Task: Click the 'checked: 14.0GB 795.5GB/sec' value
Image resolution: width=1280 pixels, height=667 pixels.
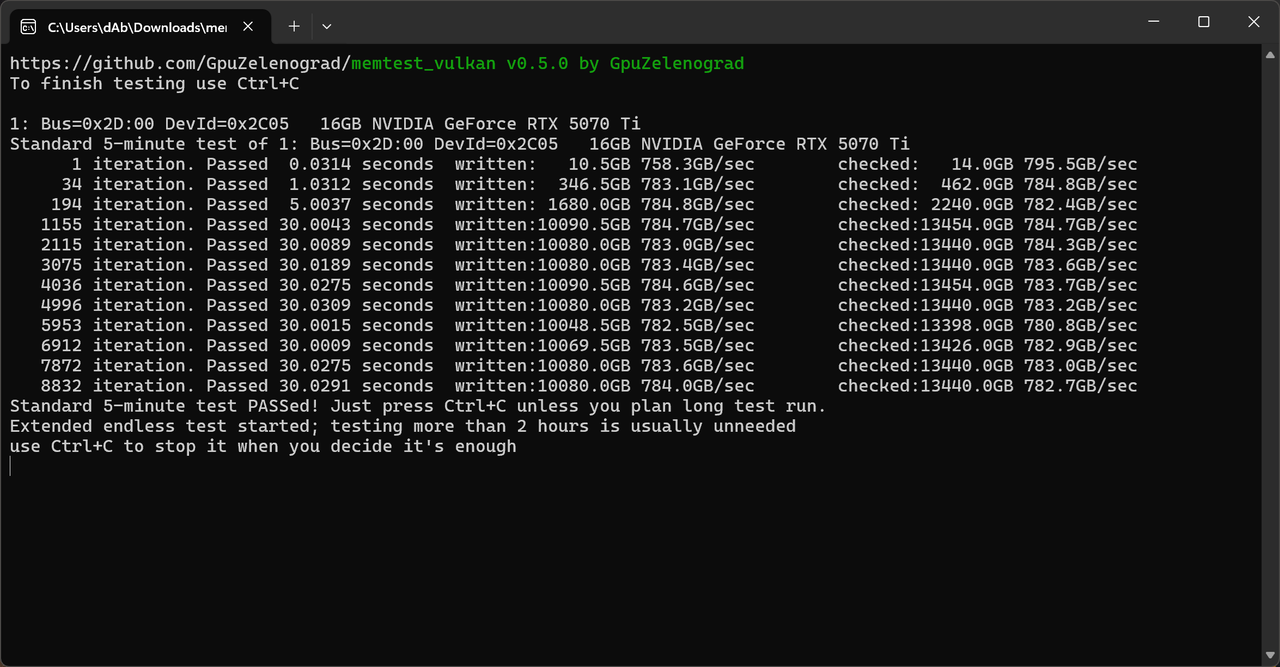Action: point(988,164)
